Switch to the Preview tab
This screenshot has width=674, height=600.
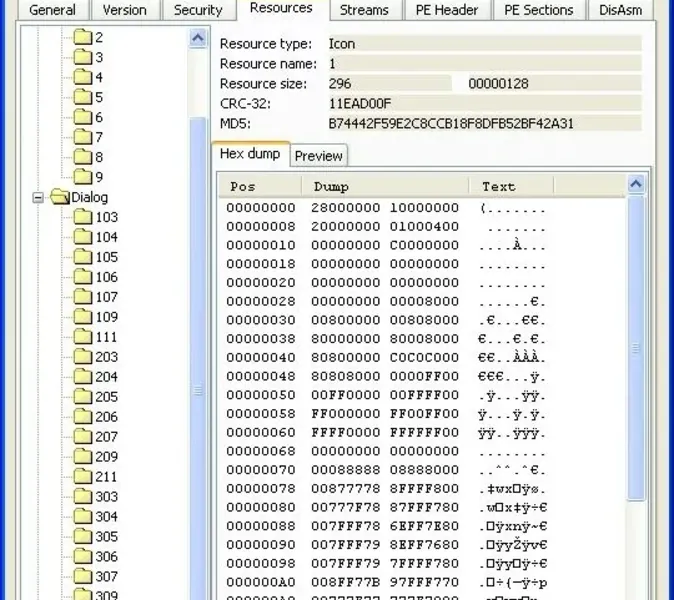point(319,156)
